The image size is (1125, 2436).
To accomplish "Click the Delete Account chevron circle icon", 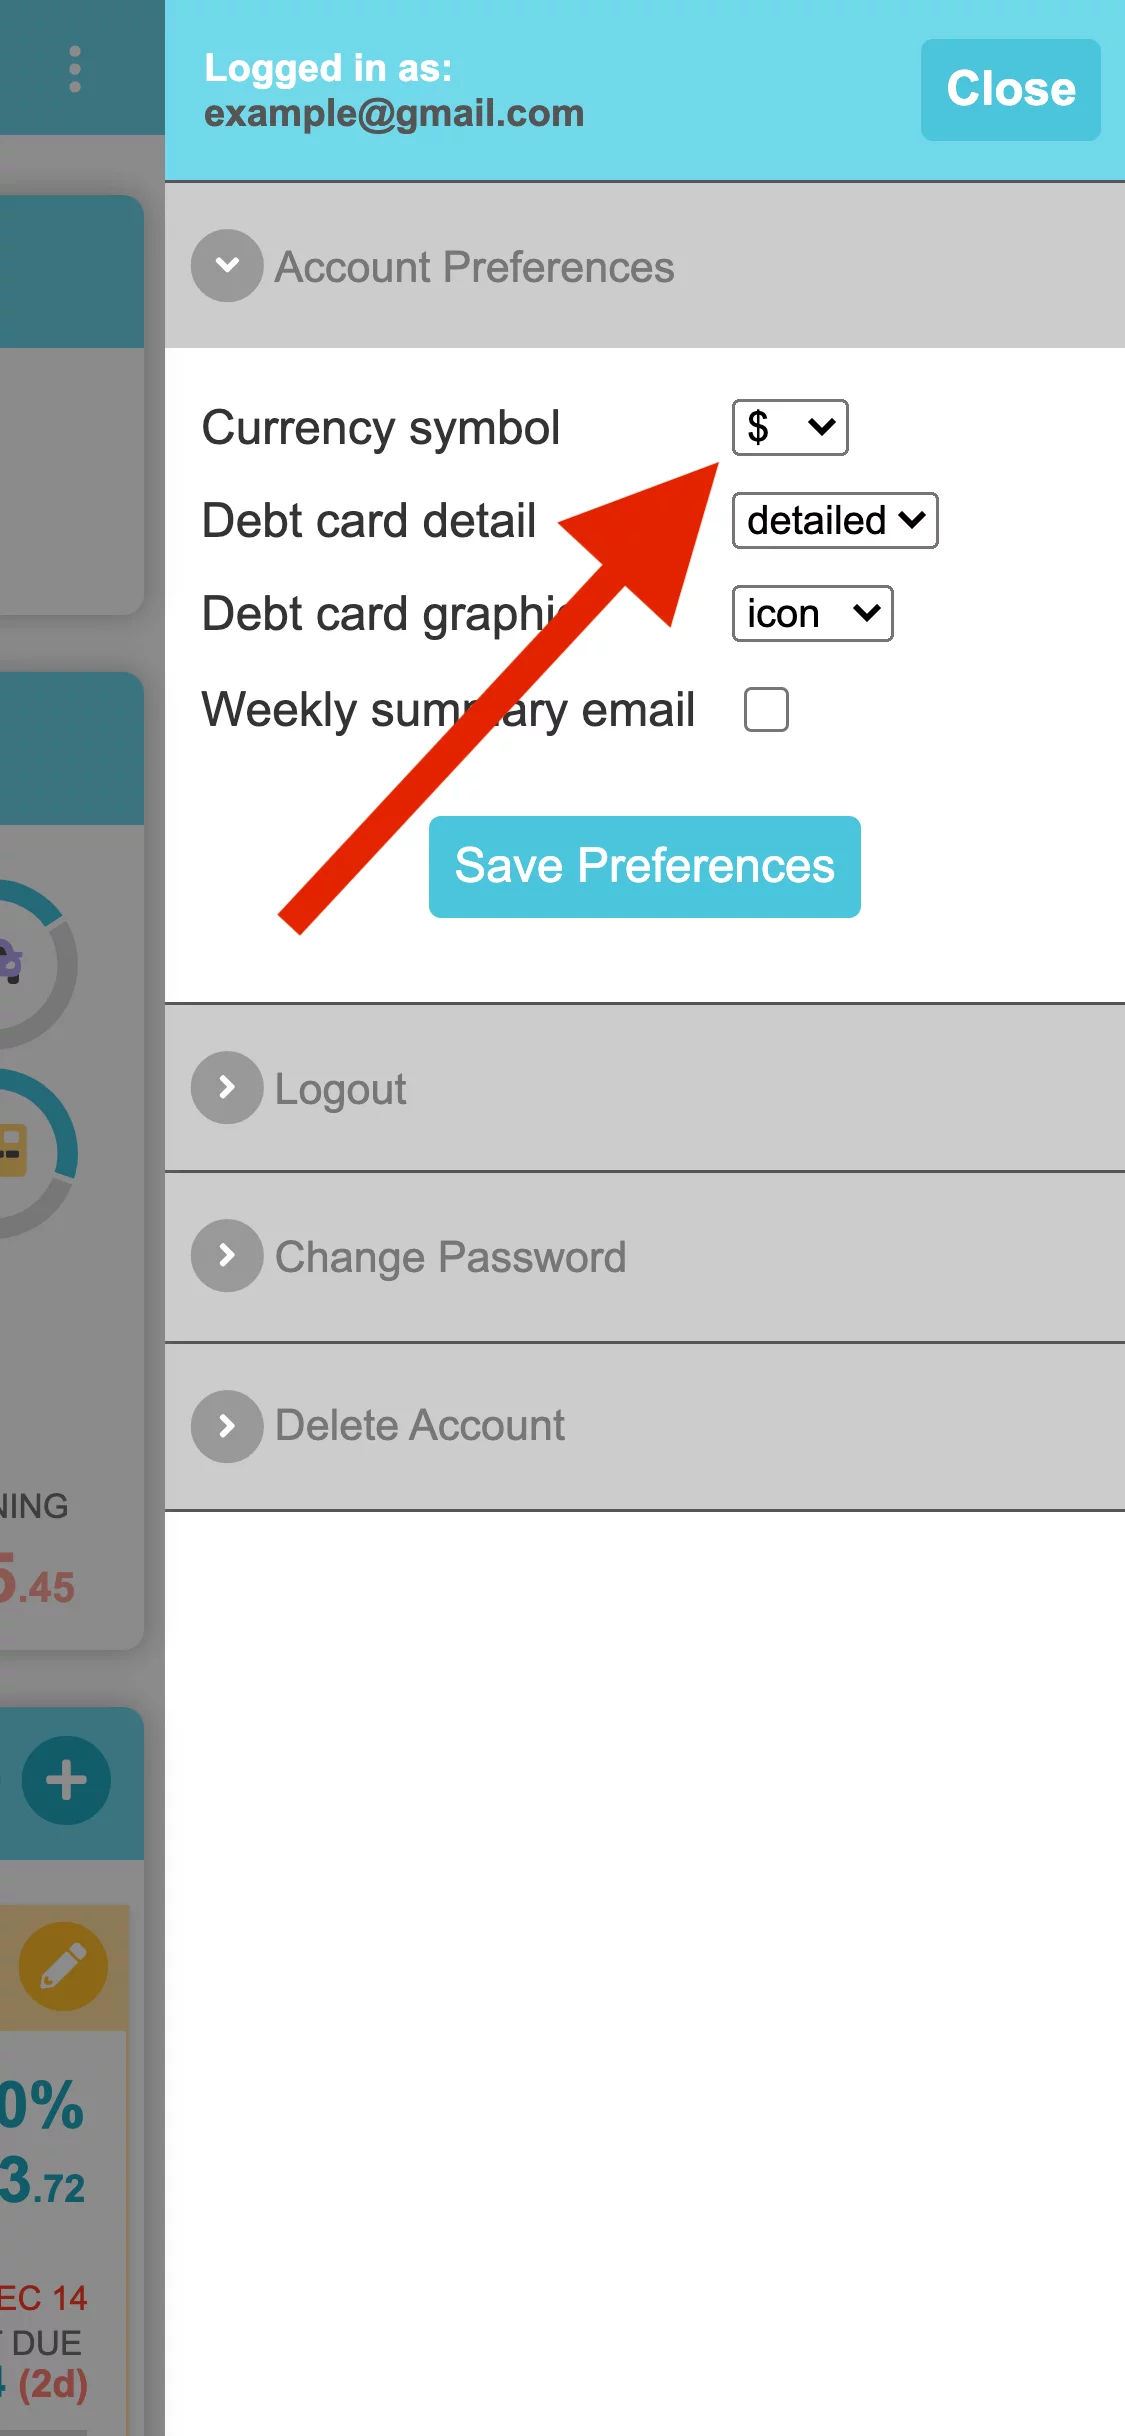I will [227, 1426].
